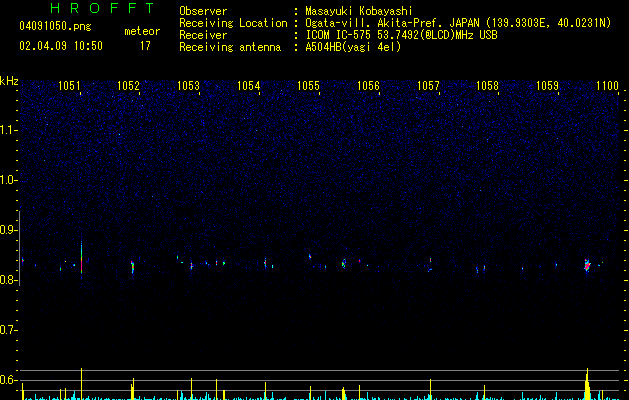This screenshot has height=400, width=629.
Task: Click the 1057 time marker
Action: [x=428, y=85]
